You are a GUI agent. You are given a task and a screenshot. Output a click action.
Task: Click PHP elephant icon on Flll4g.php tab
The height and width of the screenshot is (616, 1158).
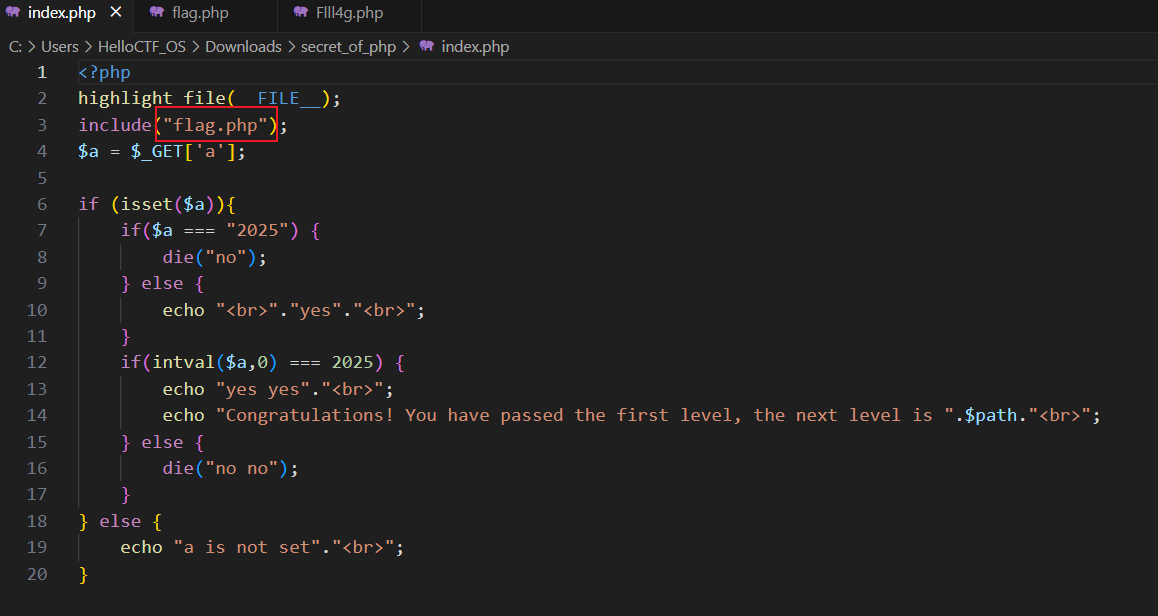click(x=301, y=13)
